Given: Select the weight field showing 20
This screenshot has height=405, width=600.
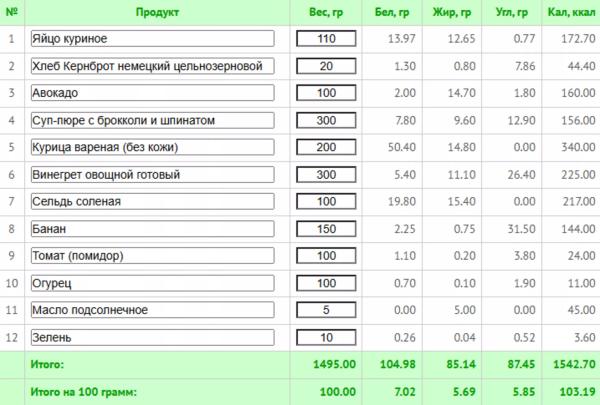Looking at the screenshot, I should coord(326,66).
